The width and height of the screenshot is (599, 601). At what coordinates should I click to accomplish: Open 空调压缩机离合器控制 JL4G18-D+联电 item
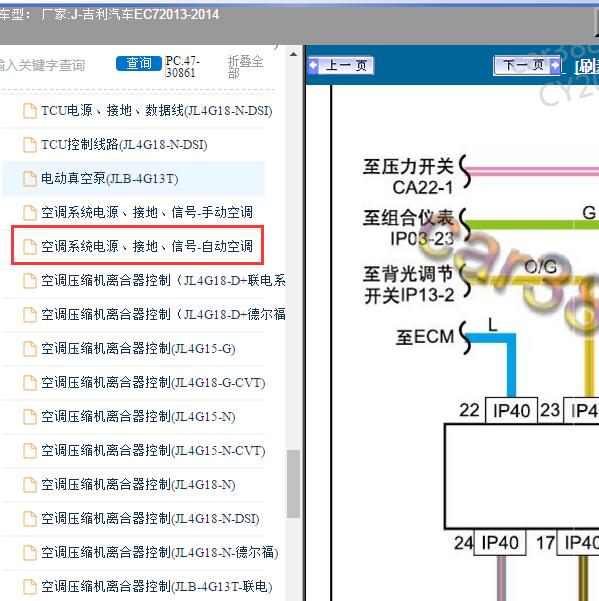click(163, 281)
